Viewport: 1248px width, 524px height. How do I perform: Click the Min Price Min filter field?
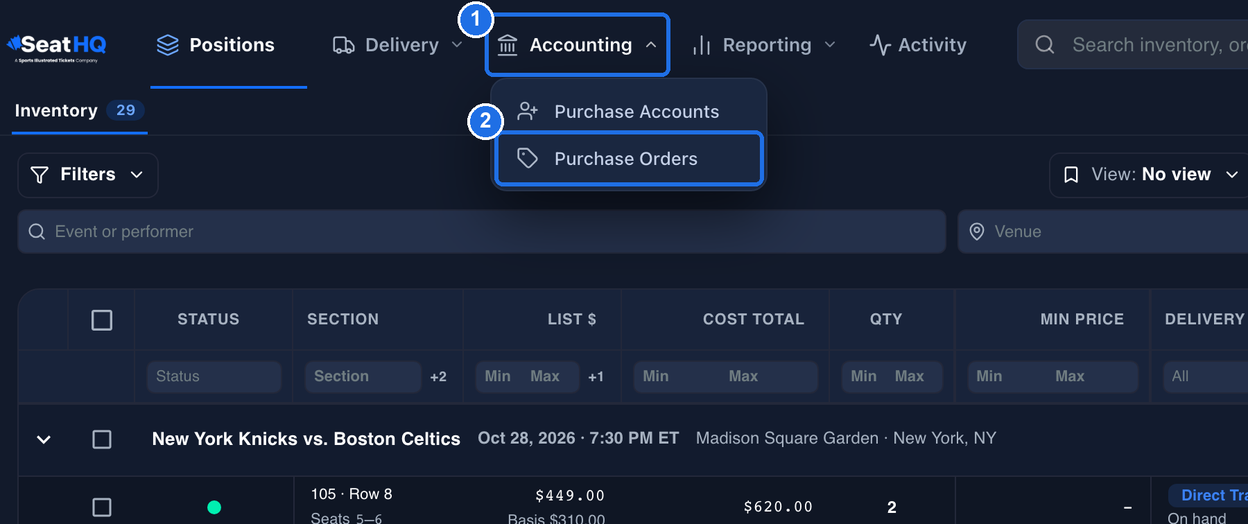click(x=1009, y=376)
